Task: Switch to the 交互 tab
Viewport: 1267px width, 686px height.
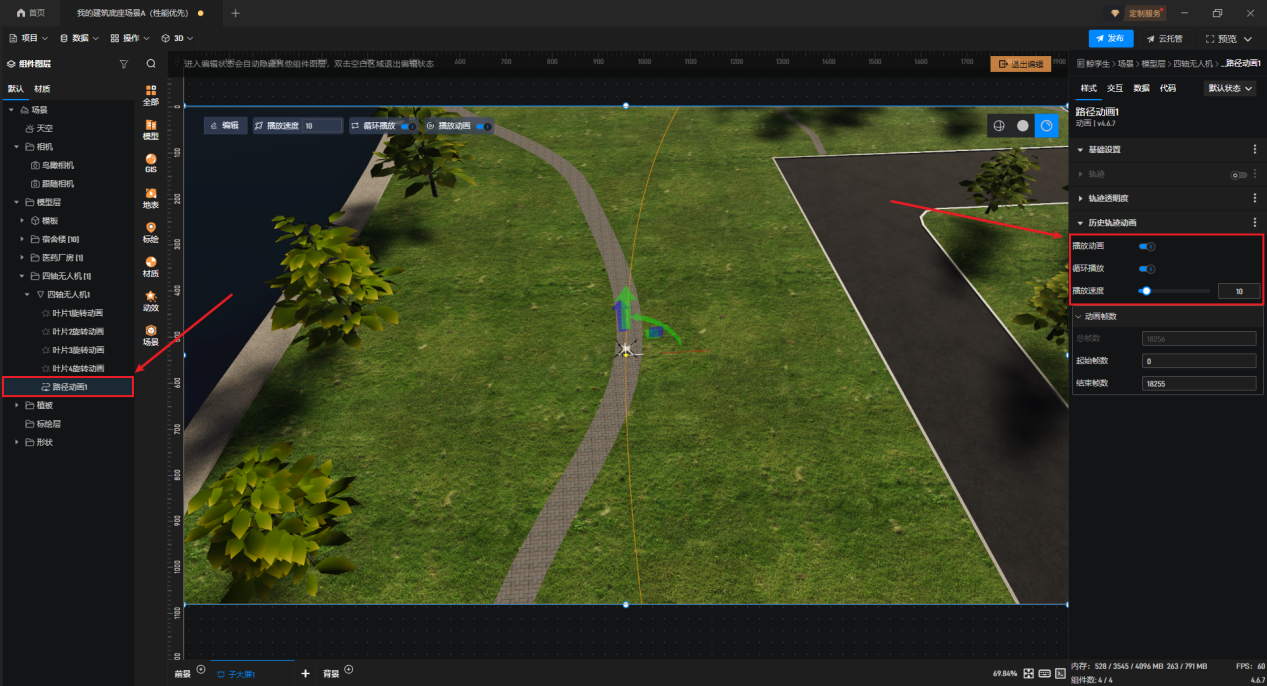Action: click(x=1115, y=88)
